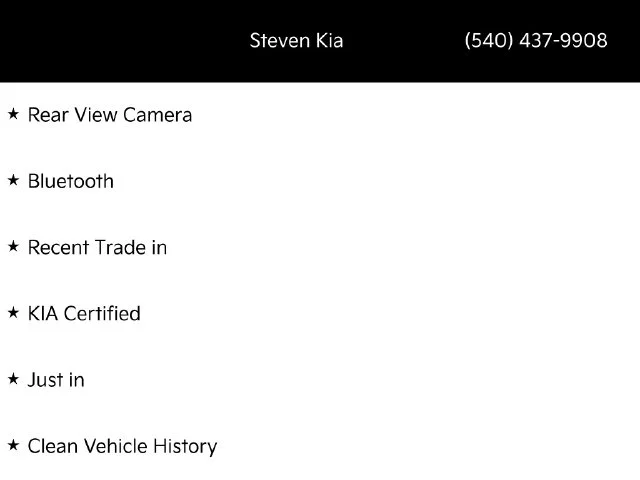Select the Just in text
The height and width of the screenshot is (480, 640).
(x=56, y=380)
